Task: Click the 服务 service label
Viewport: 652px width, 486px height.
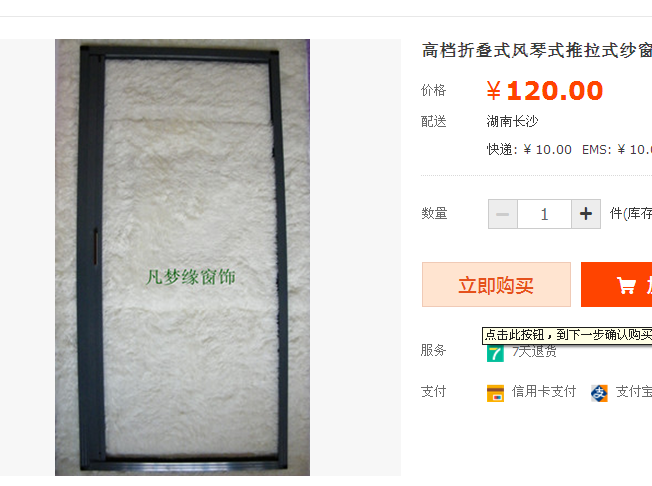Action: [x=433, y=350]
